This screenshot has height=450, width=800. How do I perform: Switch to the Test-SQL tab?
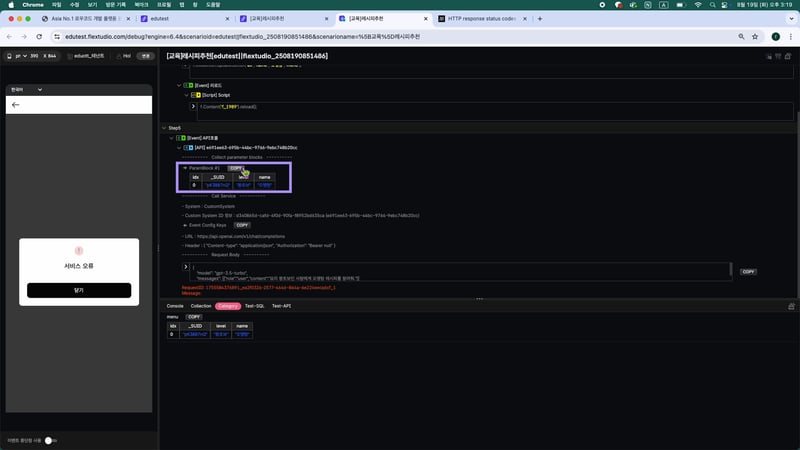point(254,306)
